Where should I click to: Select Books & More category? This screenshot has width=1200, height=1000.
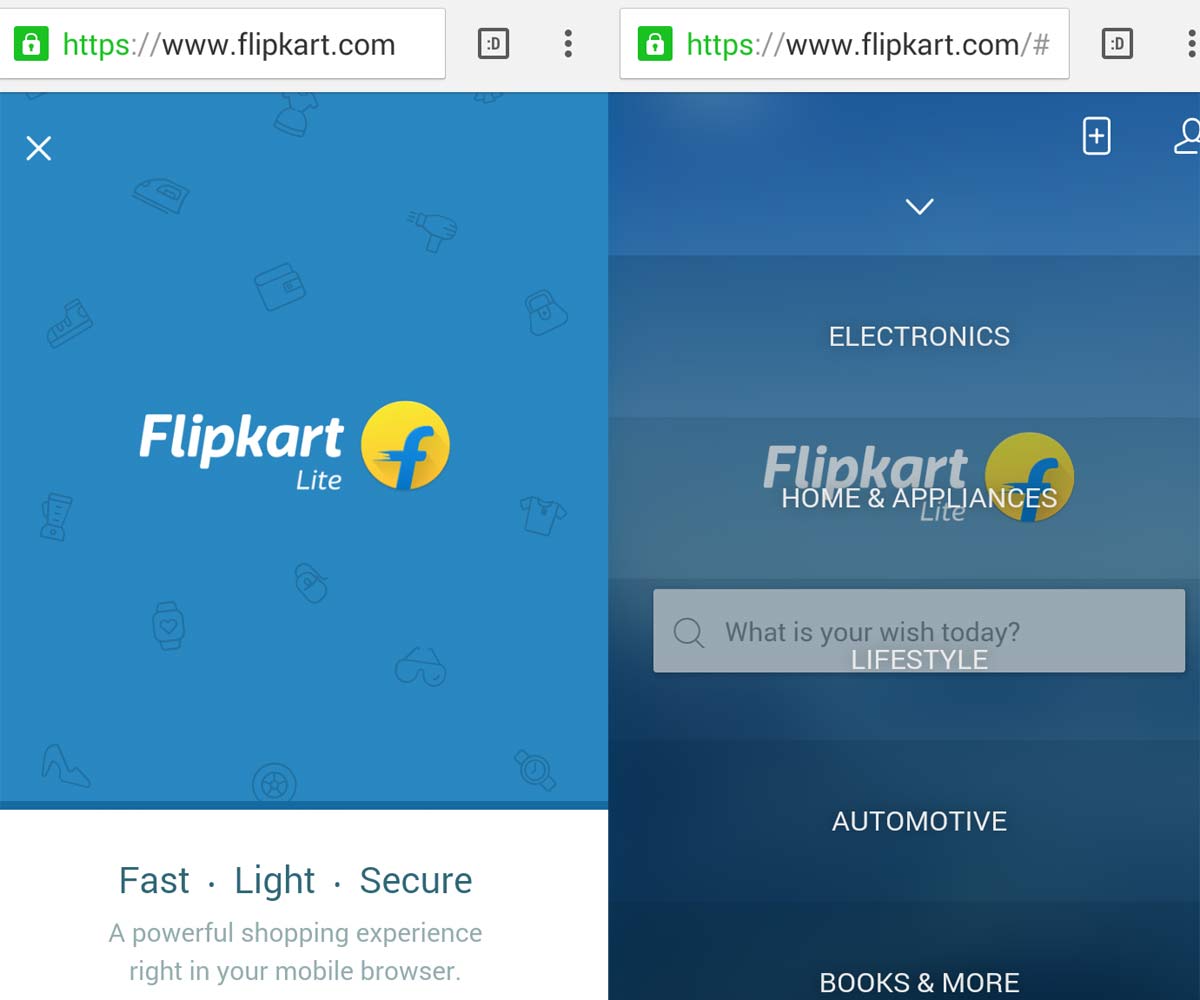click(x=919, y=983)
